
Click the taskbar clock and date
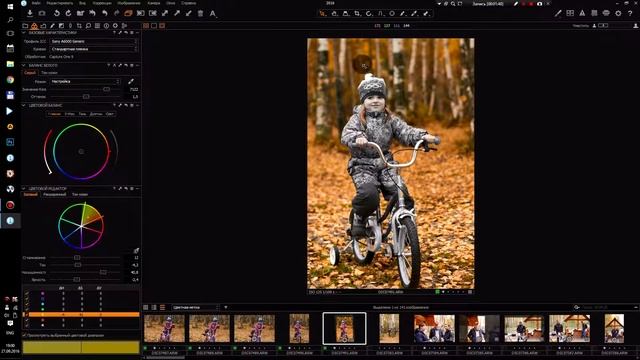(x=10, y=348)
